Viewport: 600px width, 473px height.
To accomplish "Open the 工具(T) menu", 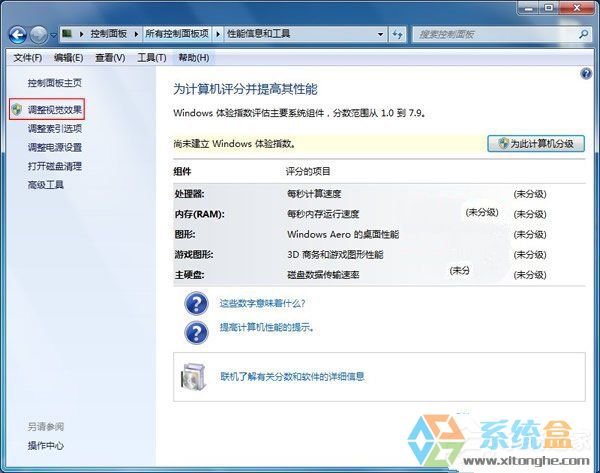I will (152, 58).
